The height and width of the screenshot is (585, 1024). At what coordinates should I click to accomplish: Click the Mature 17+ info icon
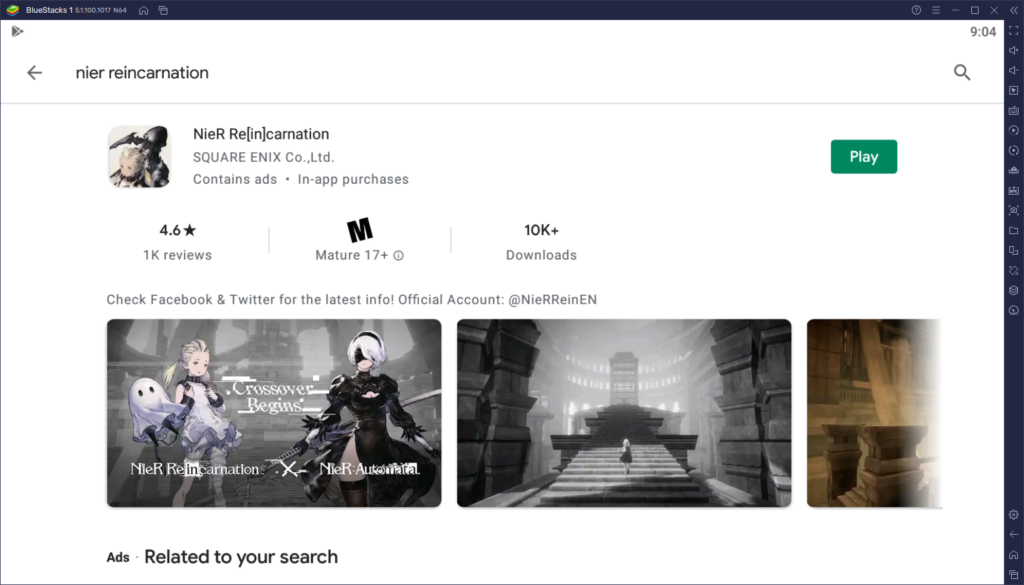398,255
